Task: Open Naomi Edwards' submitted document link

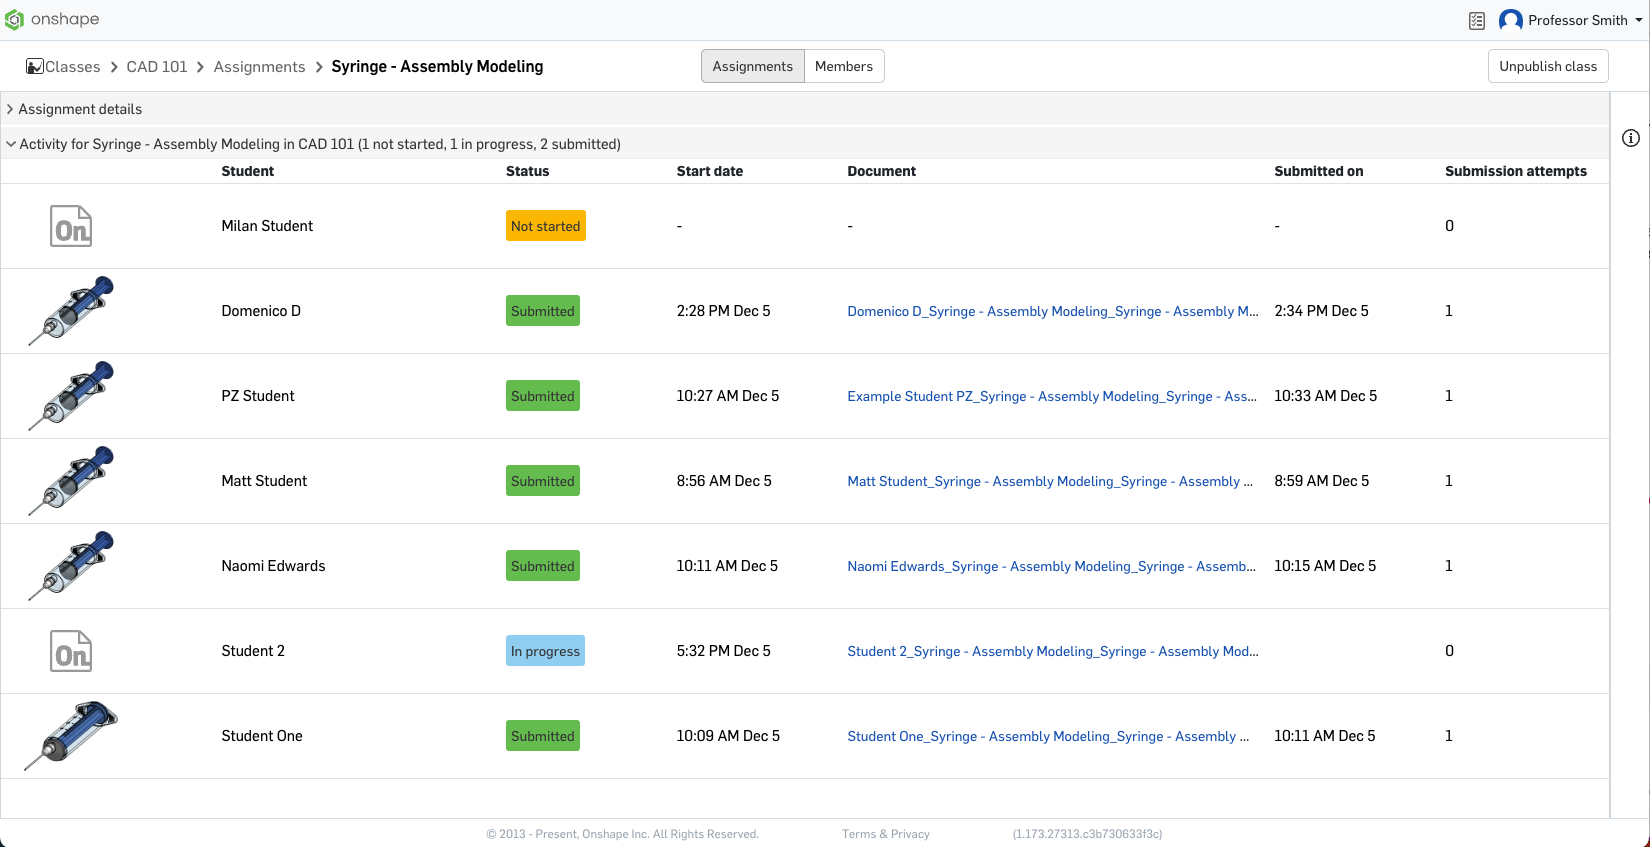Action: pos(1052,566)
